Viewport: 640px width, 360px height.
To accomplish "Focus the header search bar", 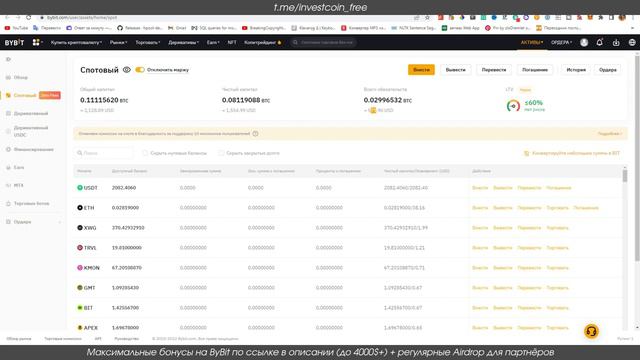I will pos(323,42).
